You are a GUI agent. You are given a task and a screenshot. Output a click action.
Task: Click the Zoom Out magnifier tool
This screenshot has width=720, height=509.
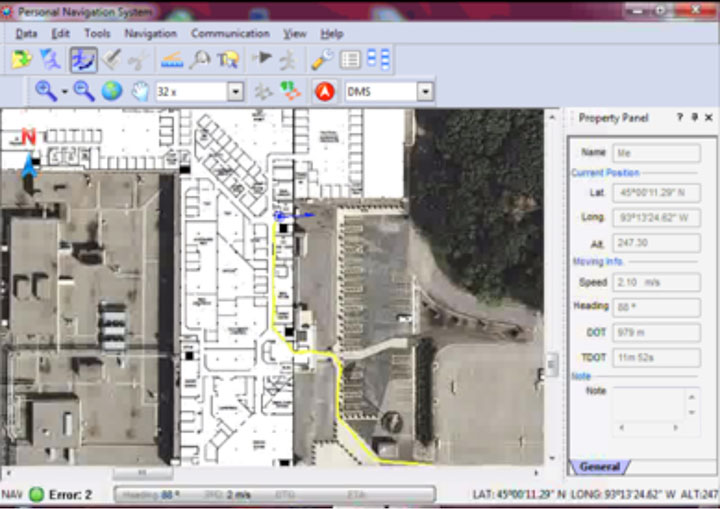pyautogui.click(x=84, y=91)
